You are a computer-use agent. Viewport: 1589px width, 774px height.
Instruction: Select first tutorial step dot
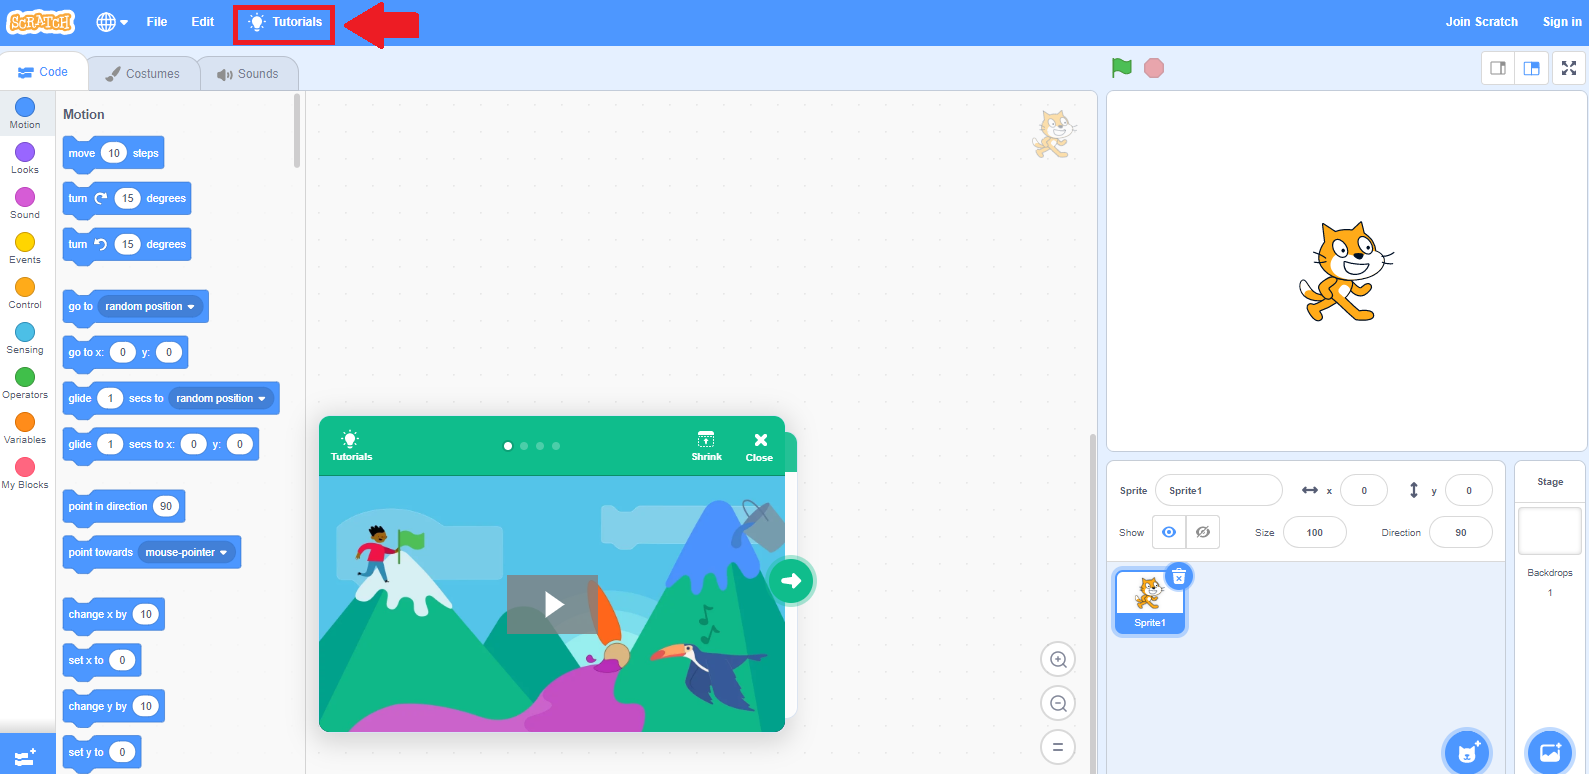click(508, 446)
